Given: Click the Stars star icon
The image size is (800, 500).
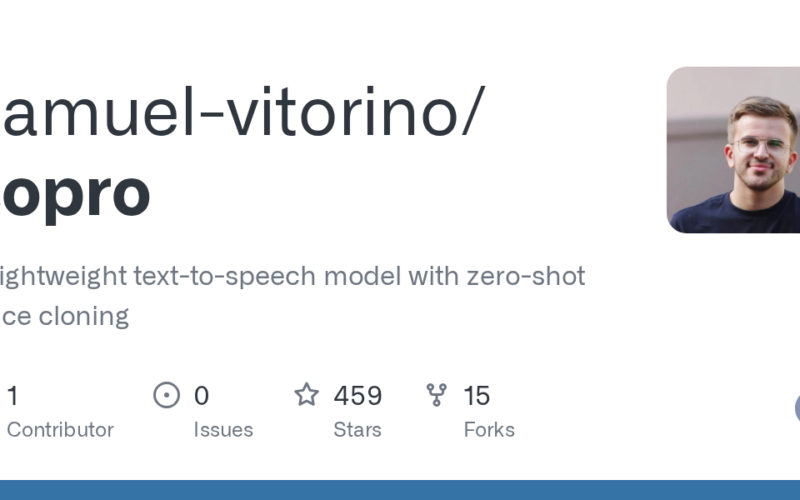Looking at the screenshot, I should [x=306, y=395].
